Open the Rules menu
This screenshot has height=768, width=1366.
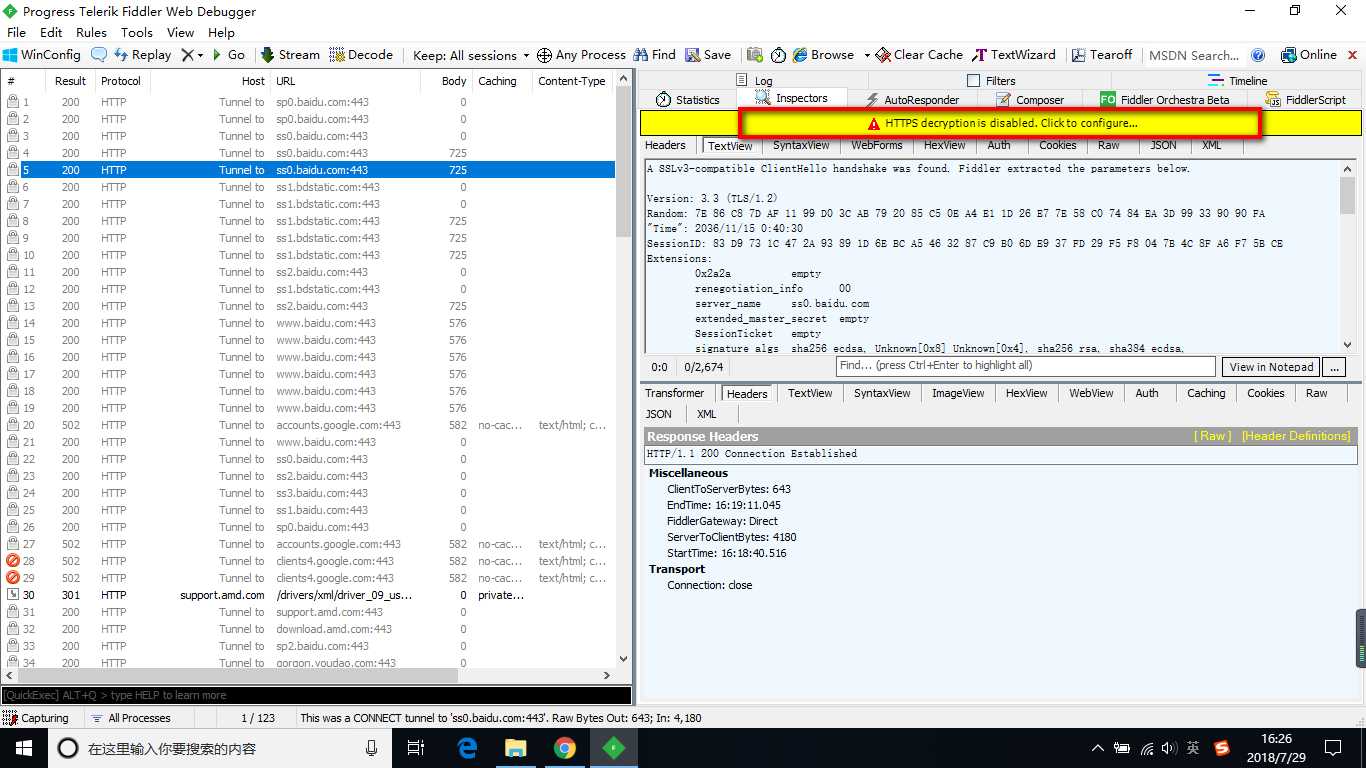[91, 32]
